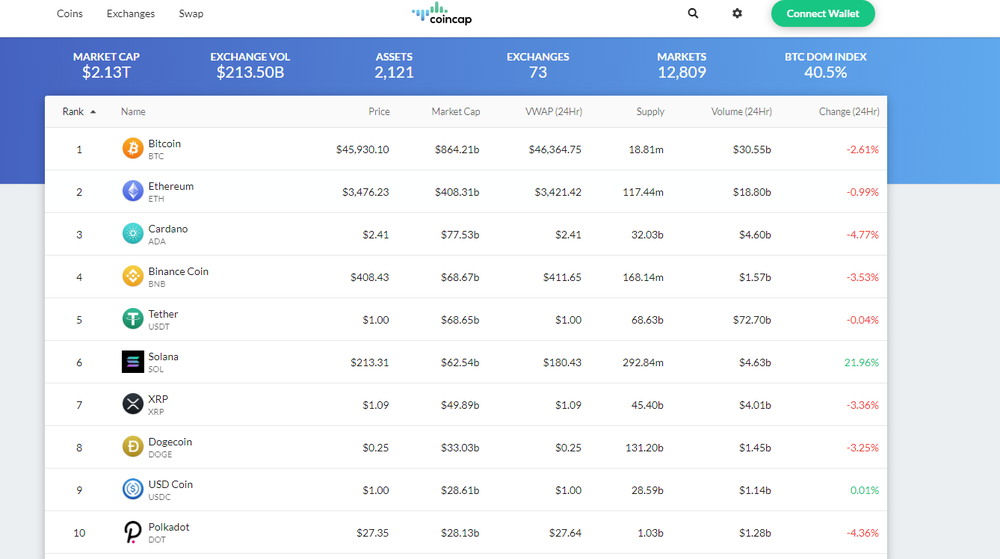
Task: Click the Markets 12,809 stat
Action: click(682, 66)
